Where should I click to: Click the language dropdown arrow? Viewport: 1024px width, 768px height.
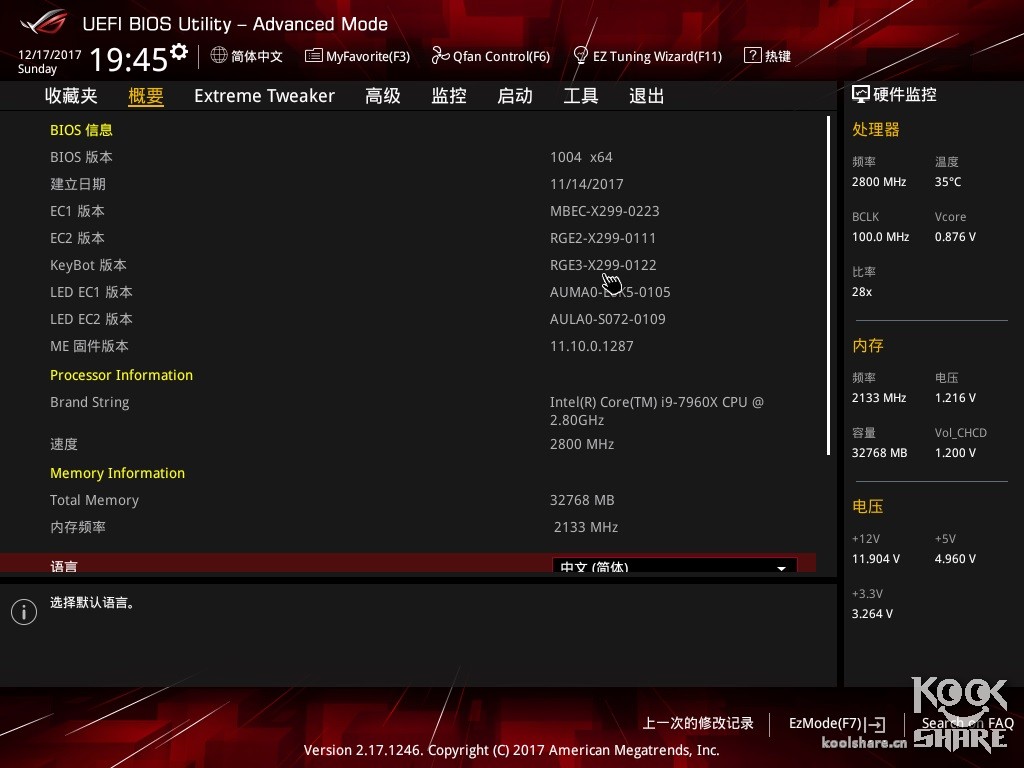point(781,568)
